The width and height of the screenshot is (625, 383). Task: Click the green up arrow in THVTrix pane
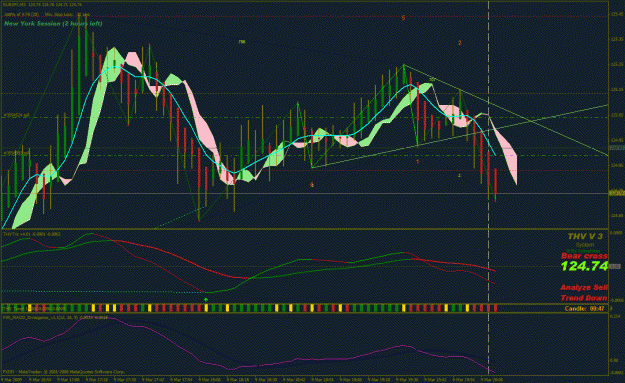point(206,299)
